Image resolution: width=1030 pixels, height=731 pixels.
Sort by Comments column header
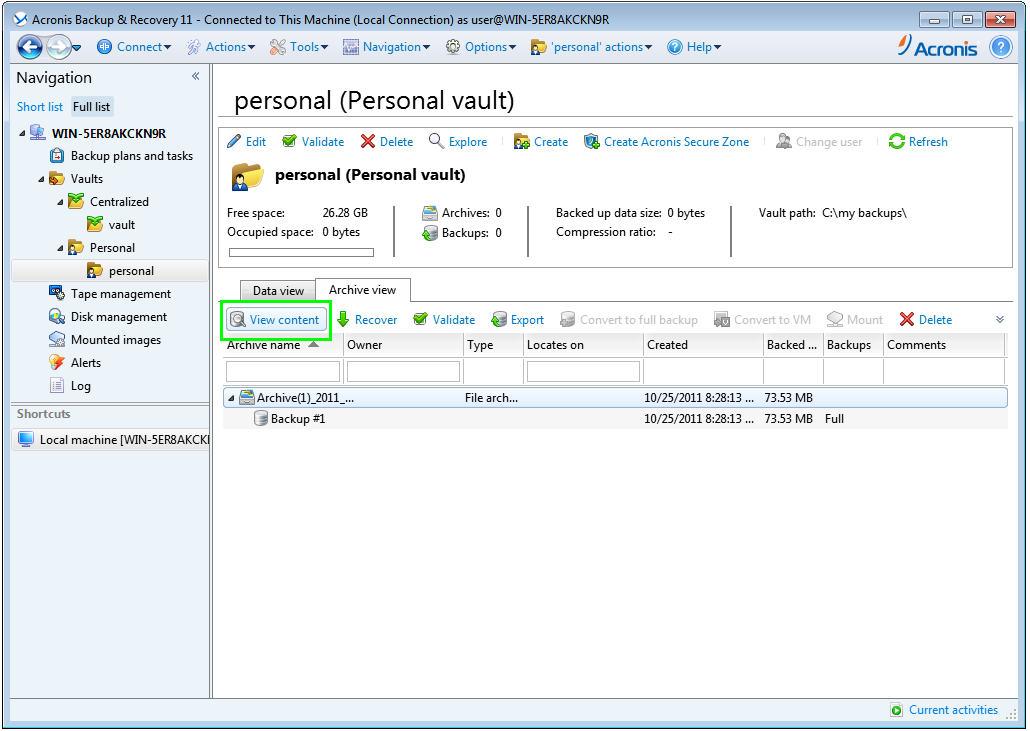[944, 345]
